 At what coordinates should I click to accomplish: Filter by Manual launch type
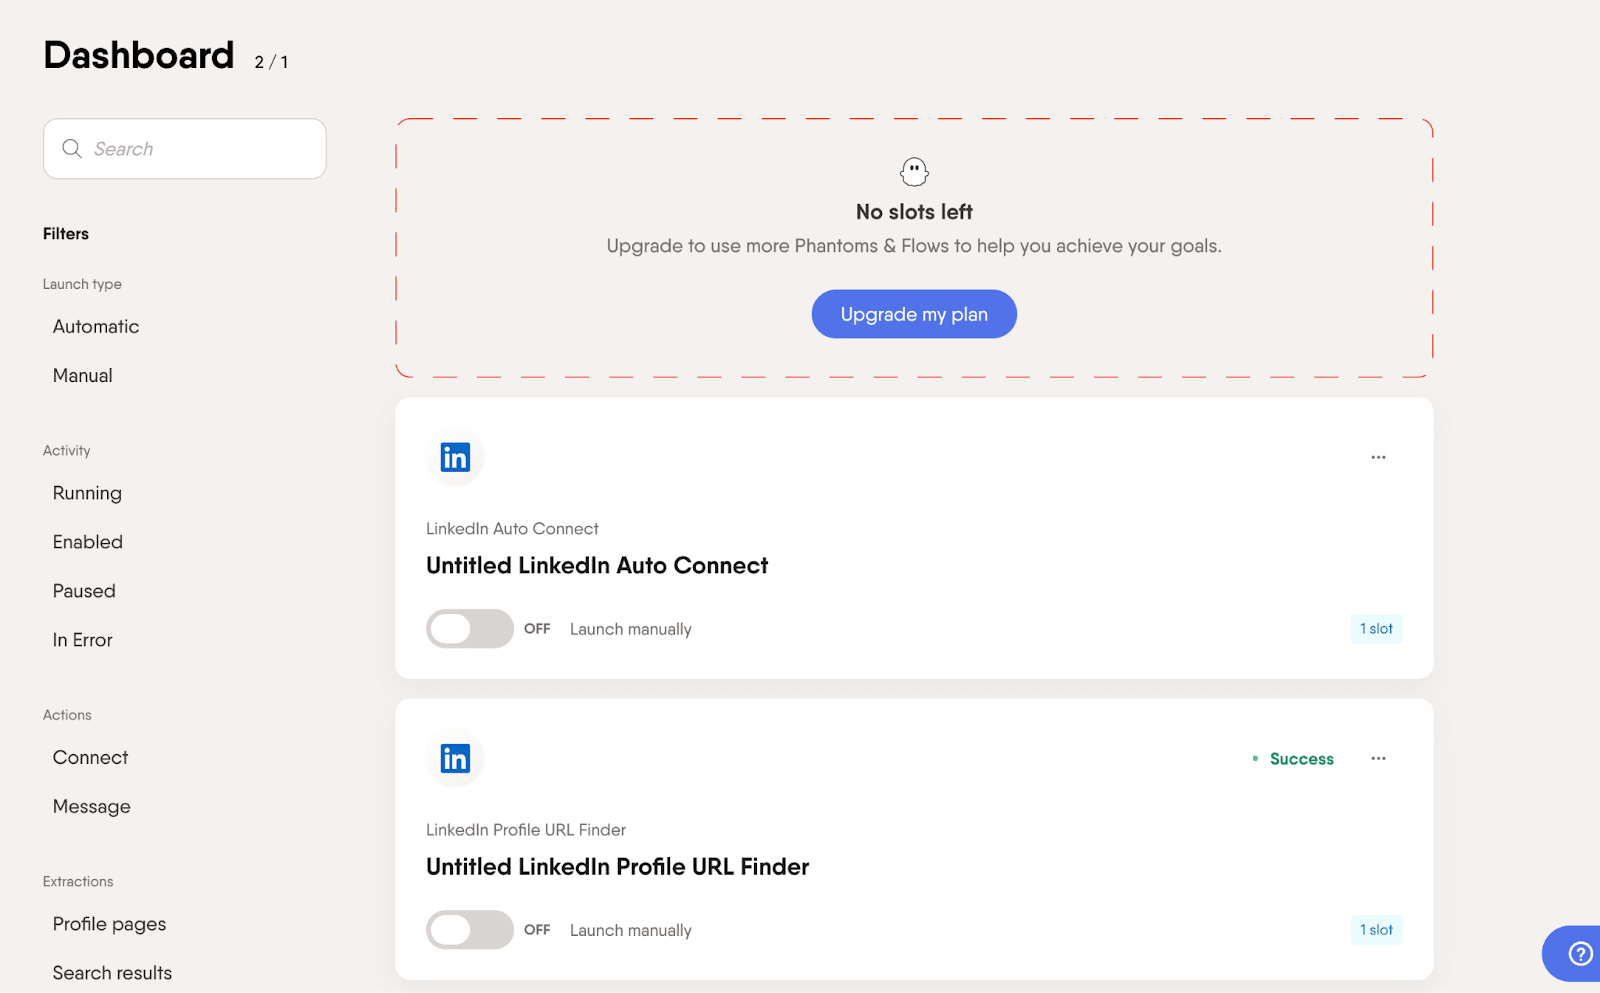[x=83, y=376]
